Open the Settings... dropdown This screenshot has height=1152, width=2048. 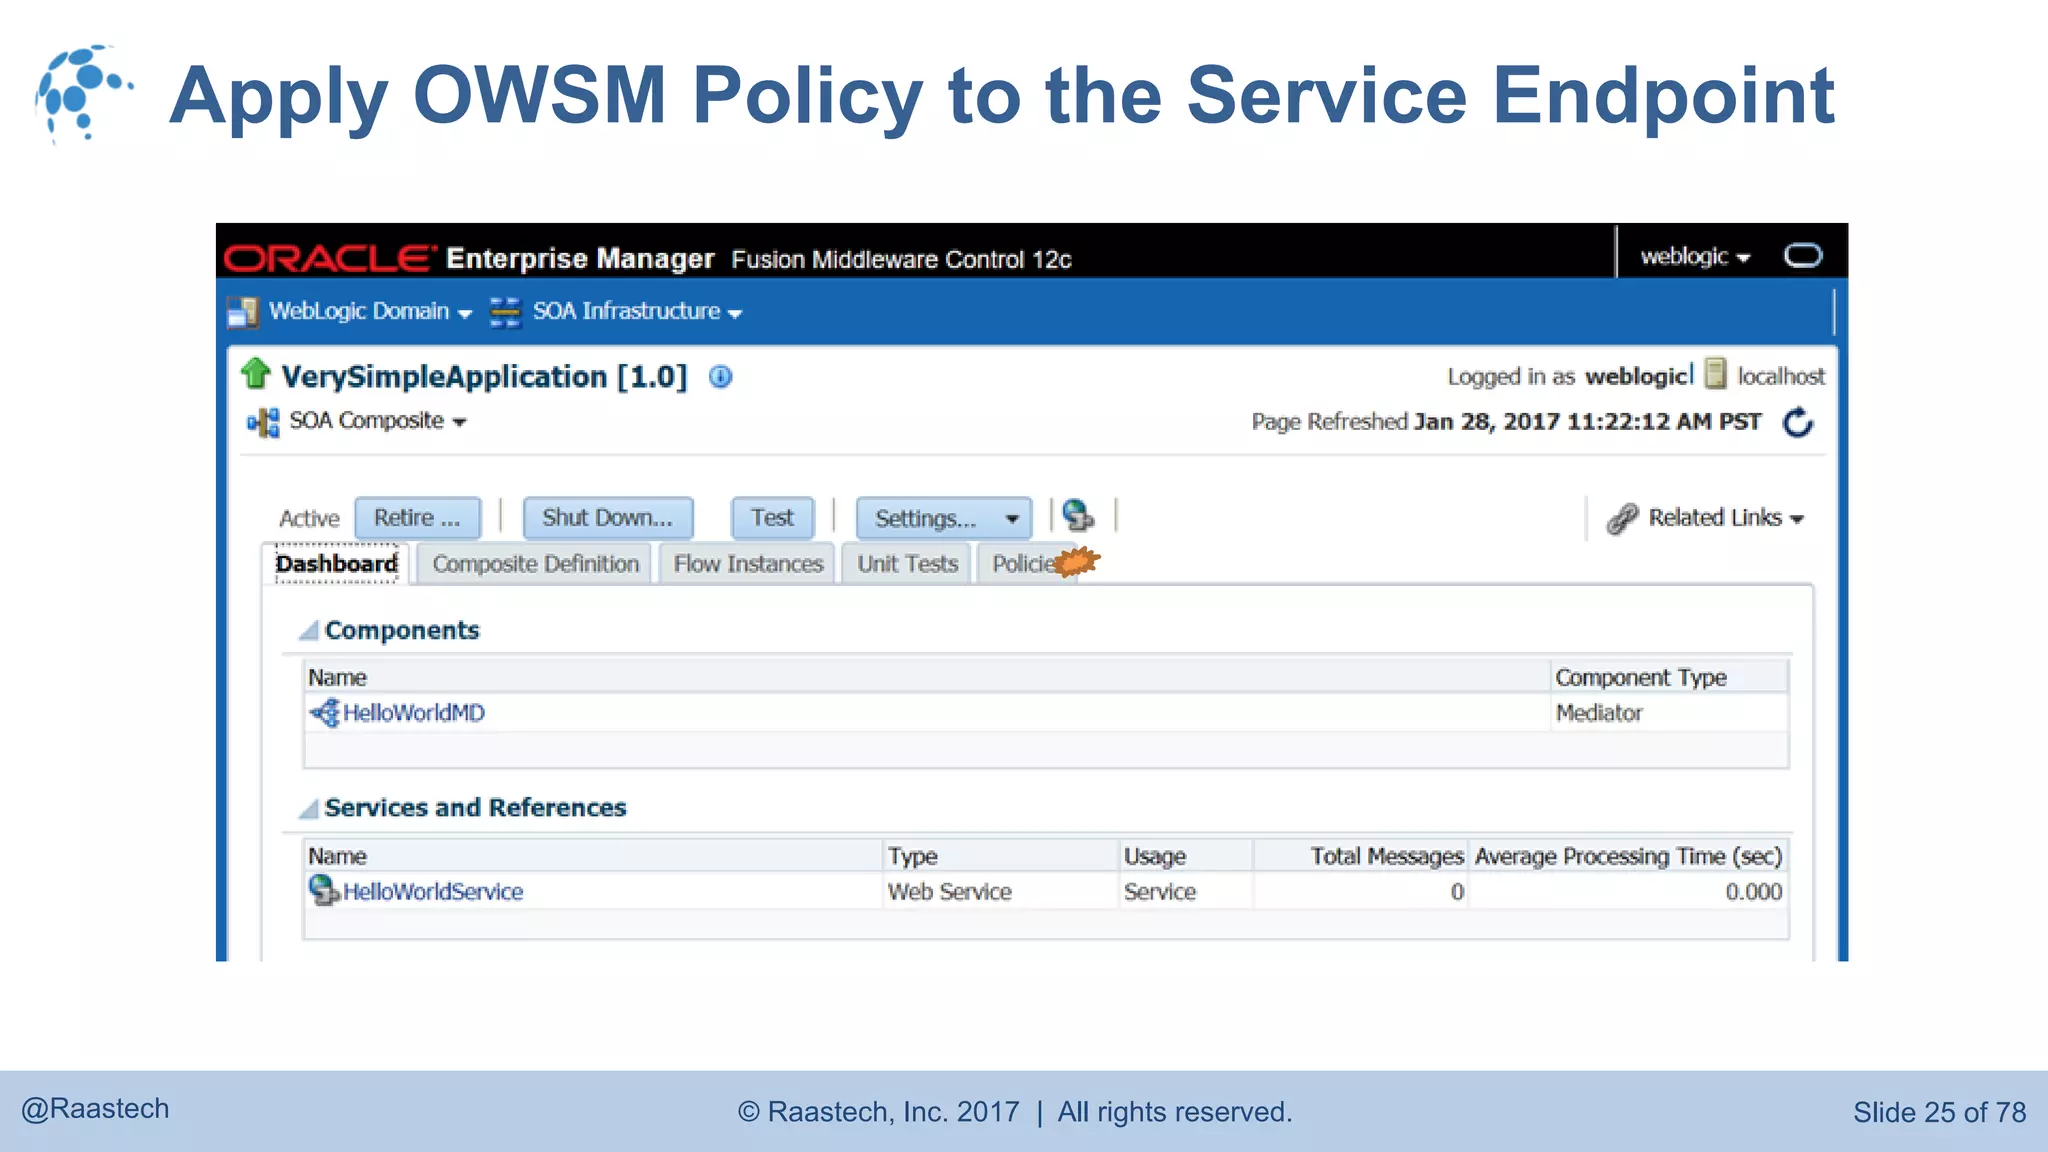[x=943, y=518]
